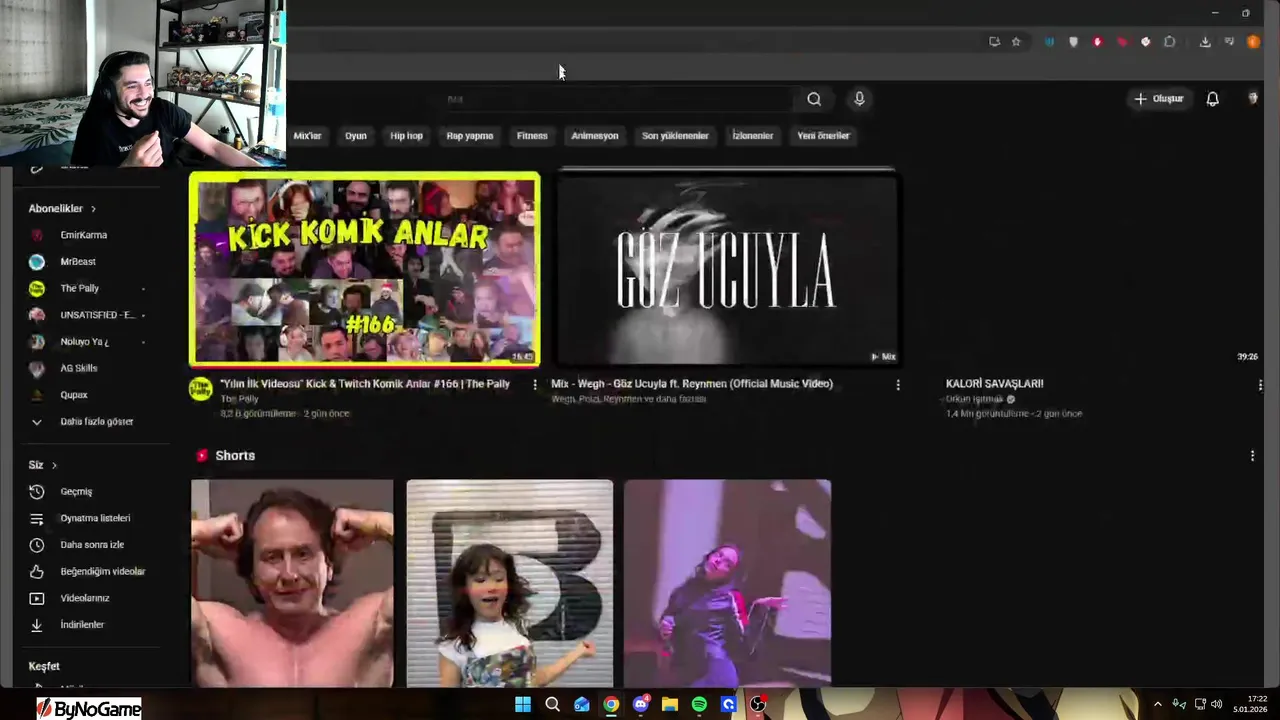1280x720 pixels.
Task: Click the grey shield extension icon
Action: pyautogui.click(x=1074, y=42)
